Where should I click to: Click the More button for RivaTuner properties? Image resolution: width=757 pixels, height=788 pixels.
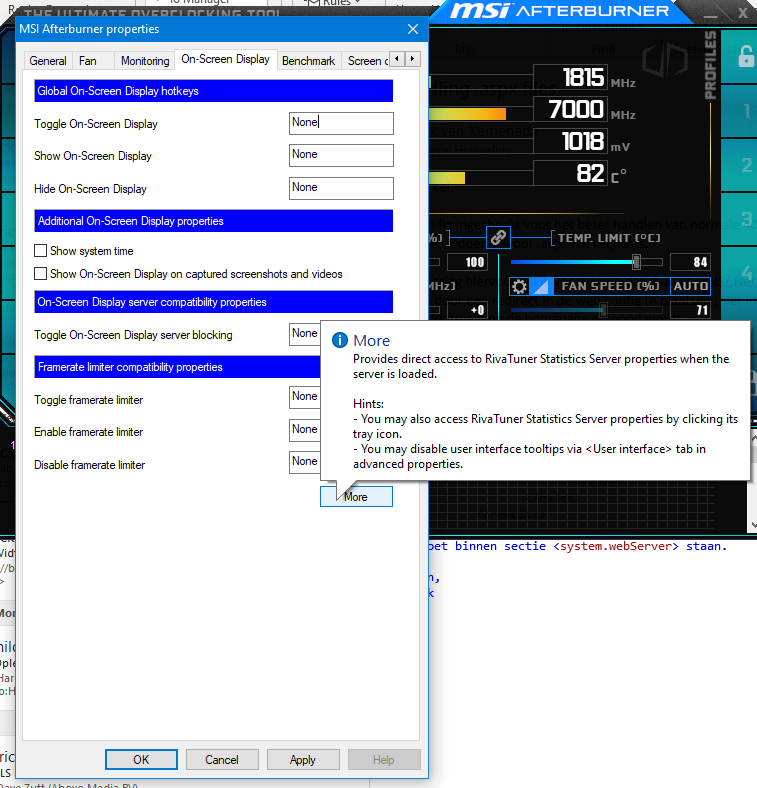[x=356, y=497]
